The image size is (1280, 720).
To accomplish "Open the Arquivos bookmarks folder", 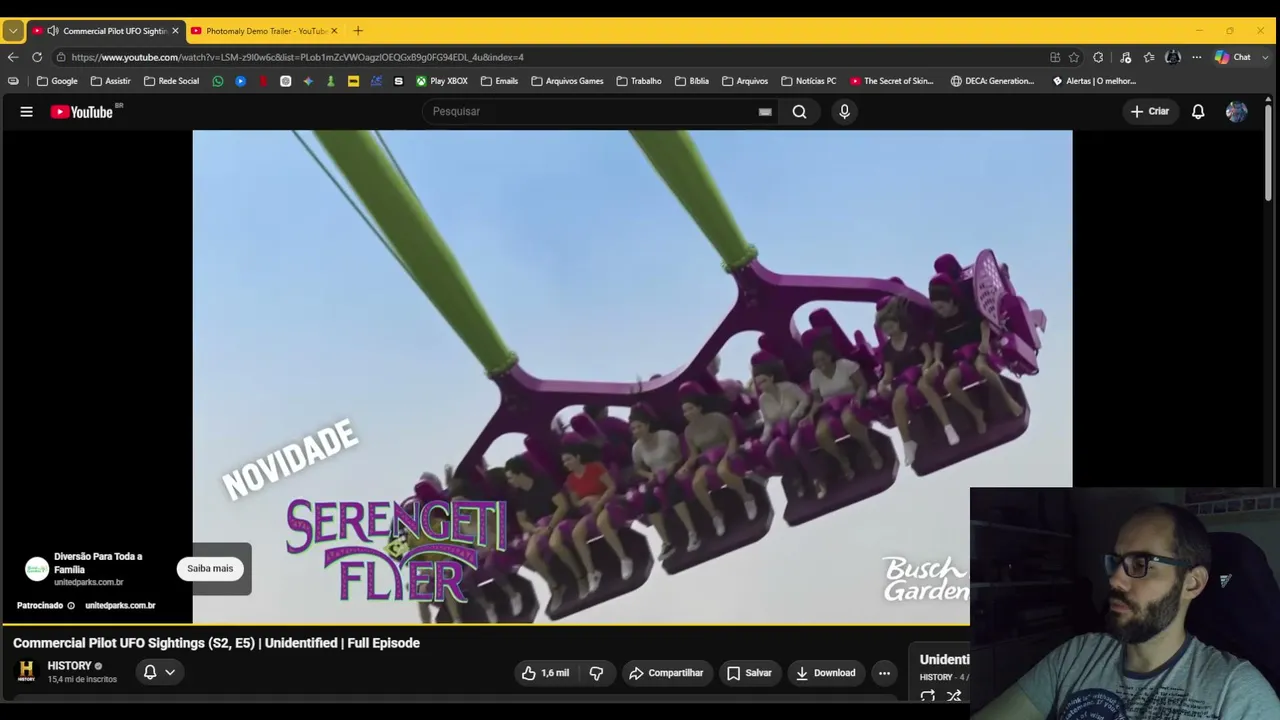I will [745, 81].
